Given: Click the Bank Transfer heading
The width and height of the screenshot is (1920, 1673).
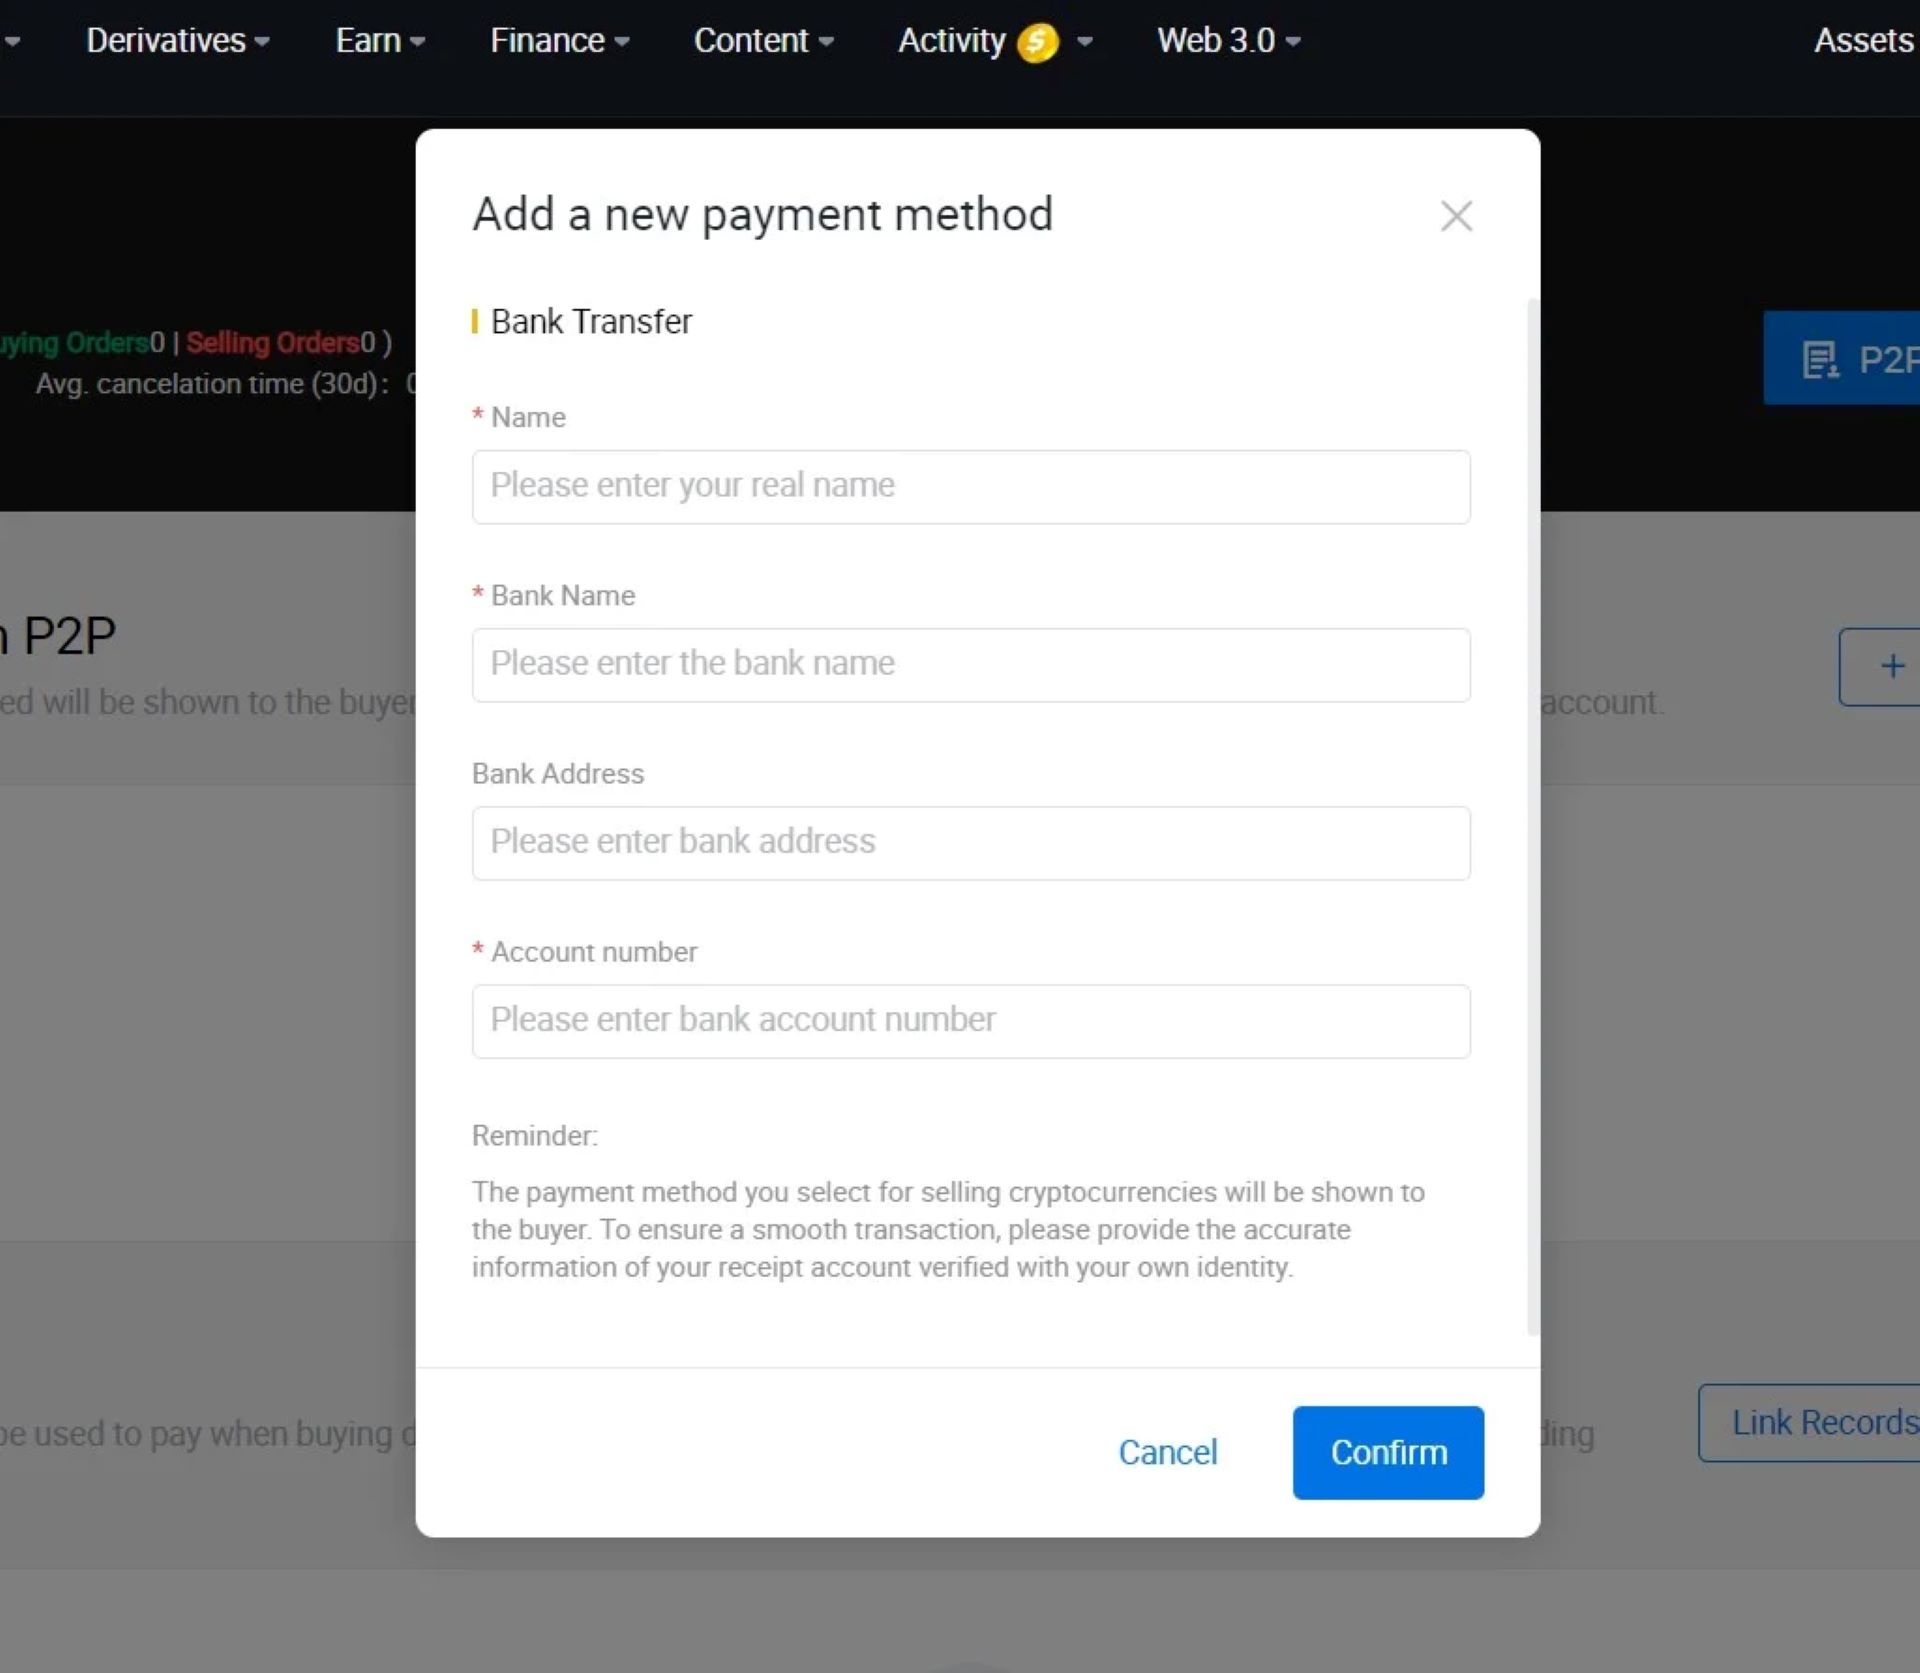Looking at the screenshot, I should [591, 322].
